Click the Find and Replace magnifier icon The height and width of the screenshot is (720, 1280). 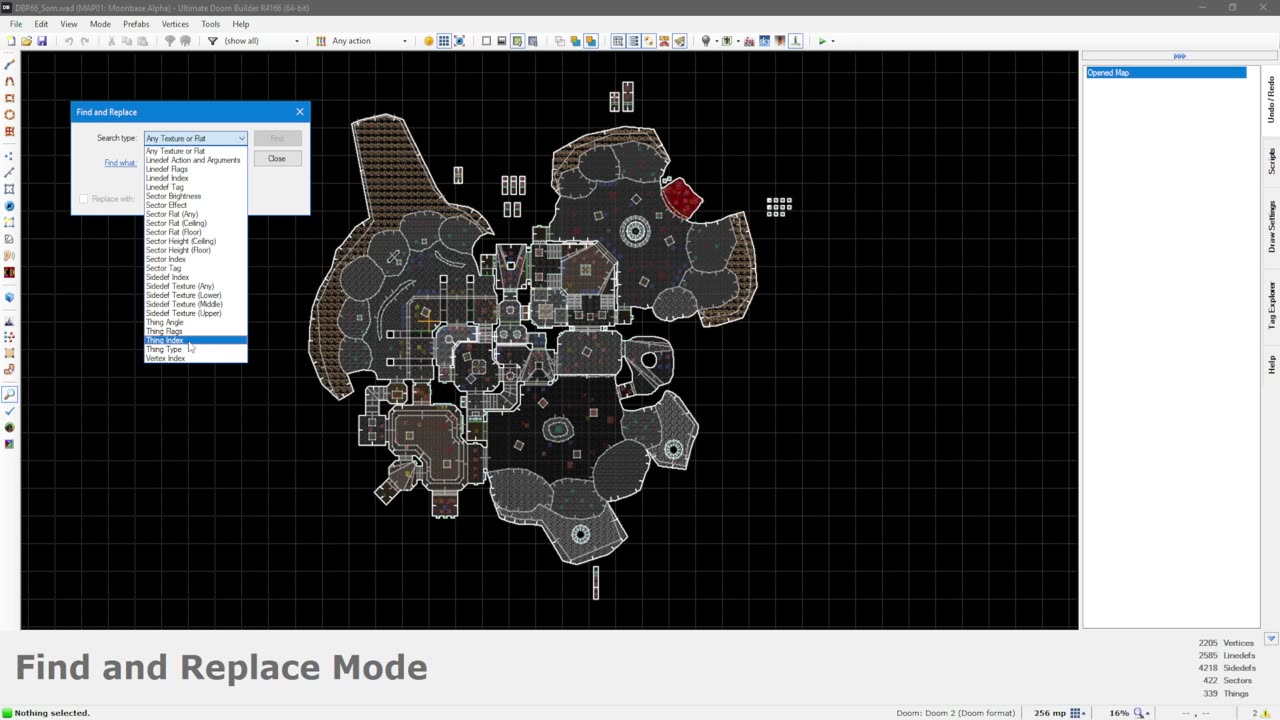pyautogui.click(x=10, y=395)
